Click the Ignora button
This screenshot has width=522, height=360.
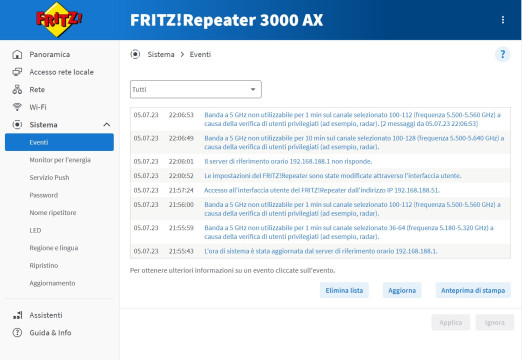[x=495, y=322]
